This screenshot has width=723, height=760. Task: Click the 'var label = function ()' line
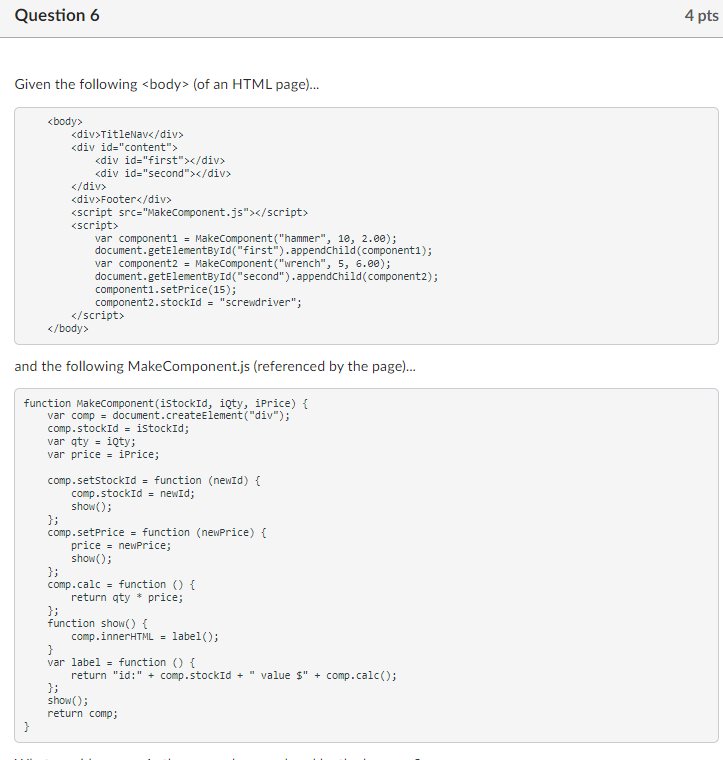[121, 663]
